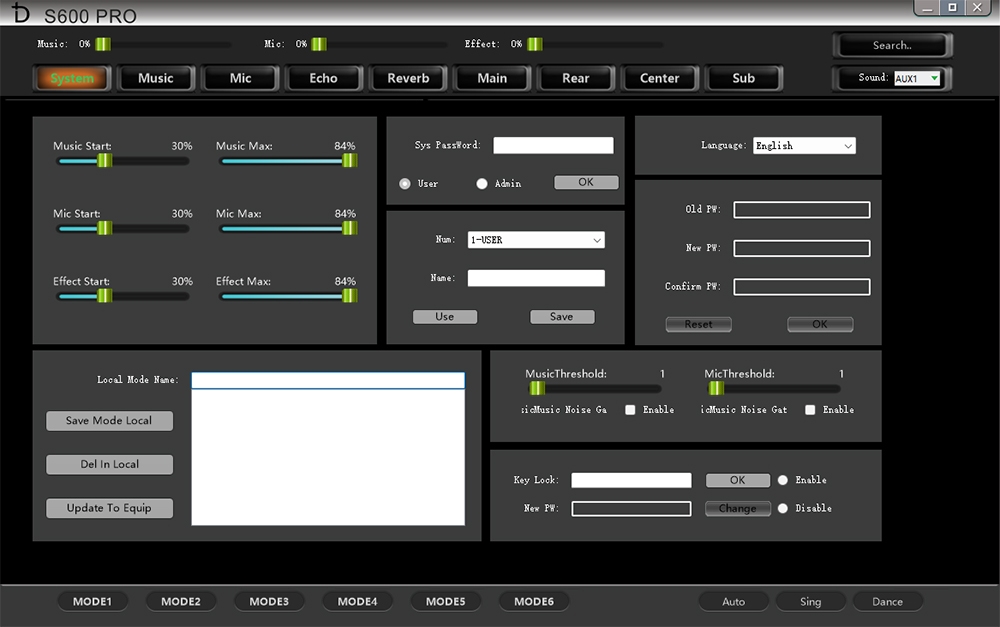Image resolution: width=1000 pixels, height=627 pixels.
Task: Click the Search button at top right
Action: [892, 45]
